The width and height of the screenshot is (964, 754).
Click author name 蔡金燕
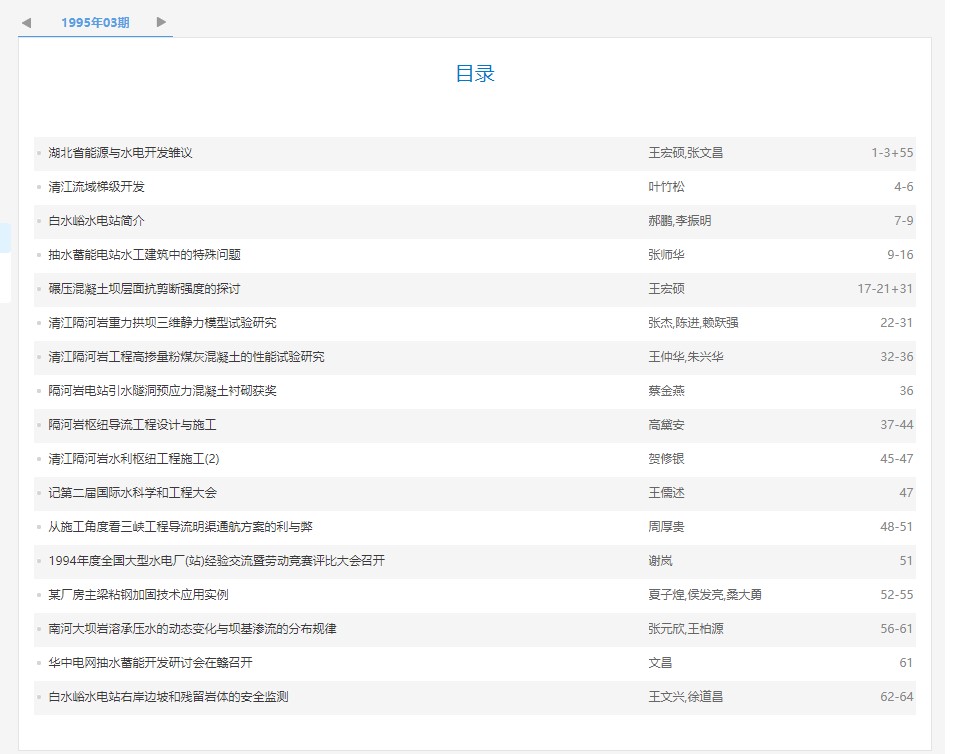[x=666, y=391]
